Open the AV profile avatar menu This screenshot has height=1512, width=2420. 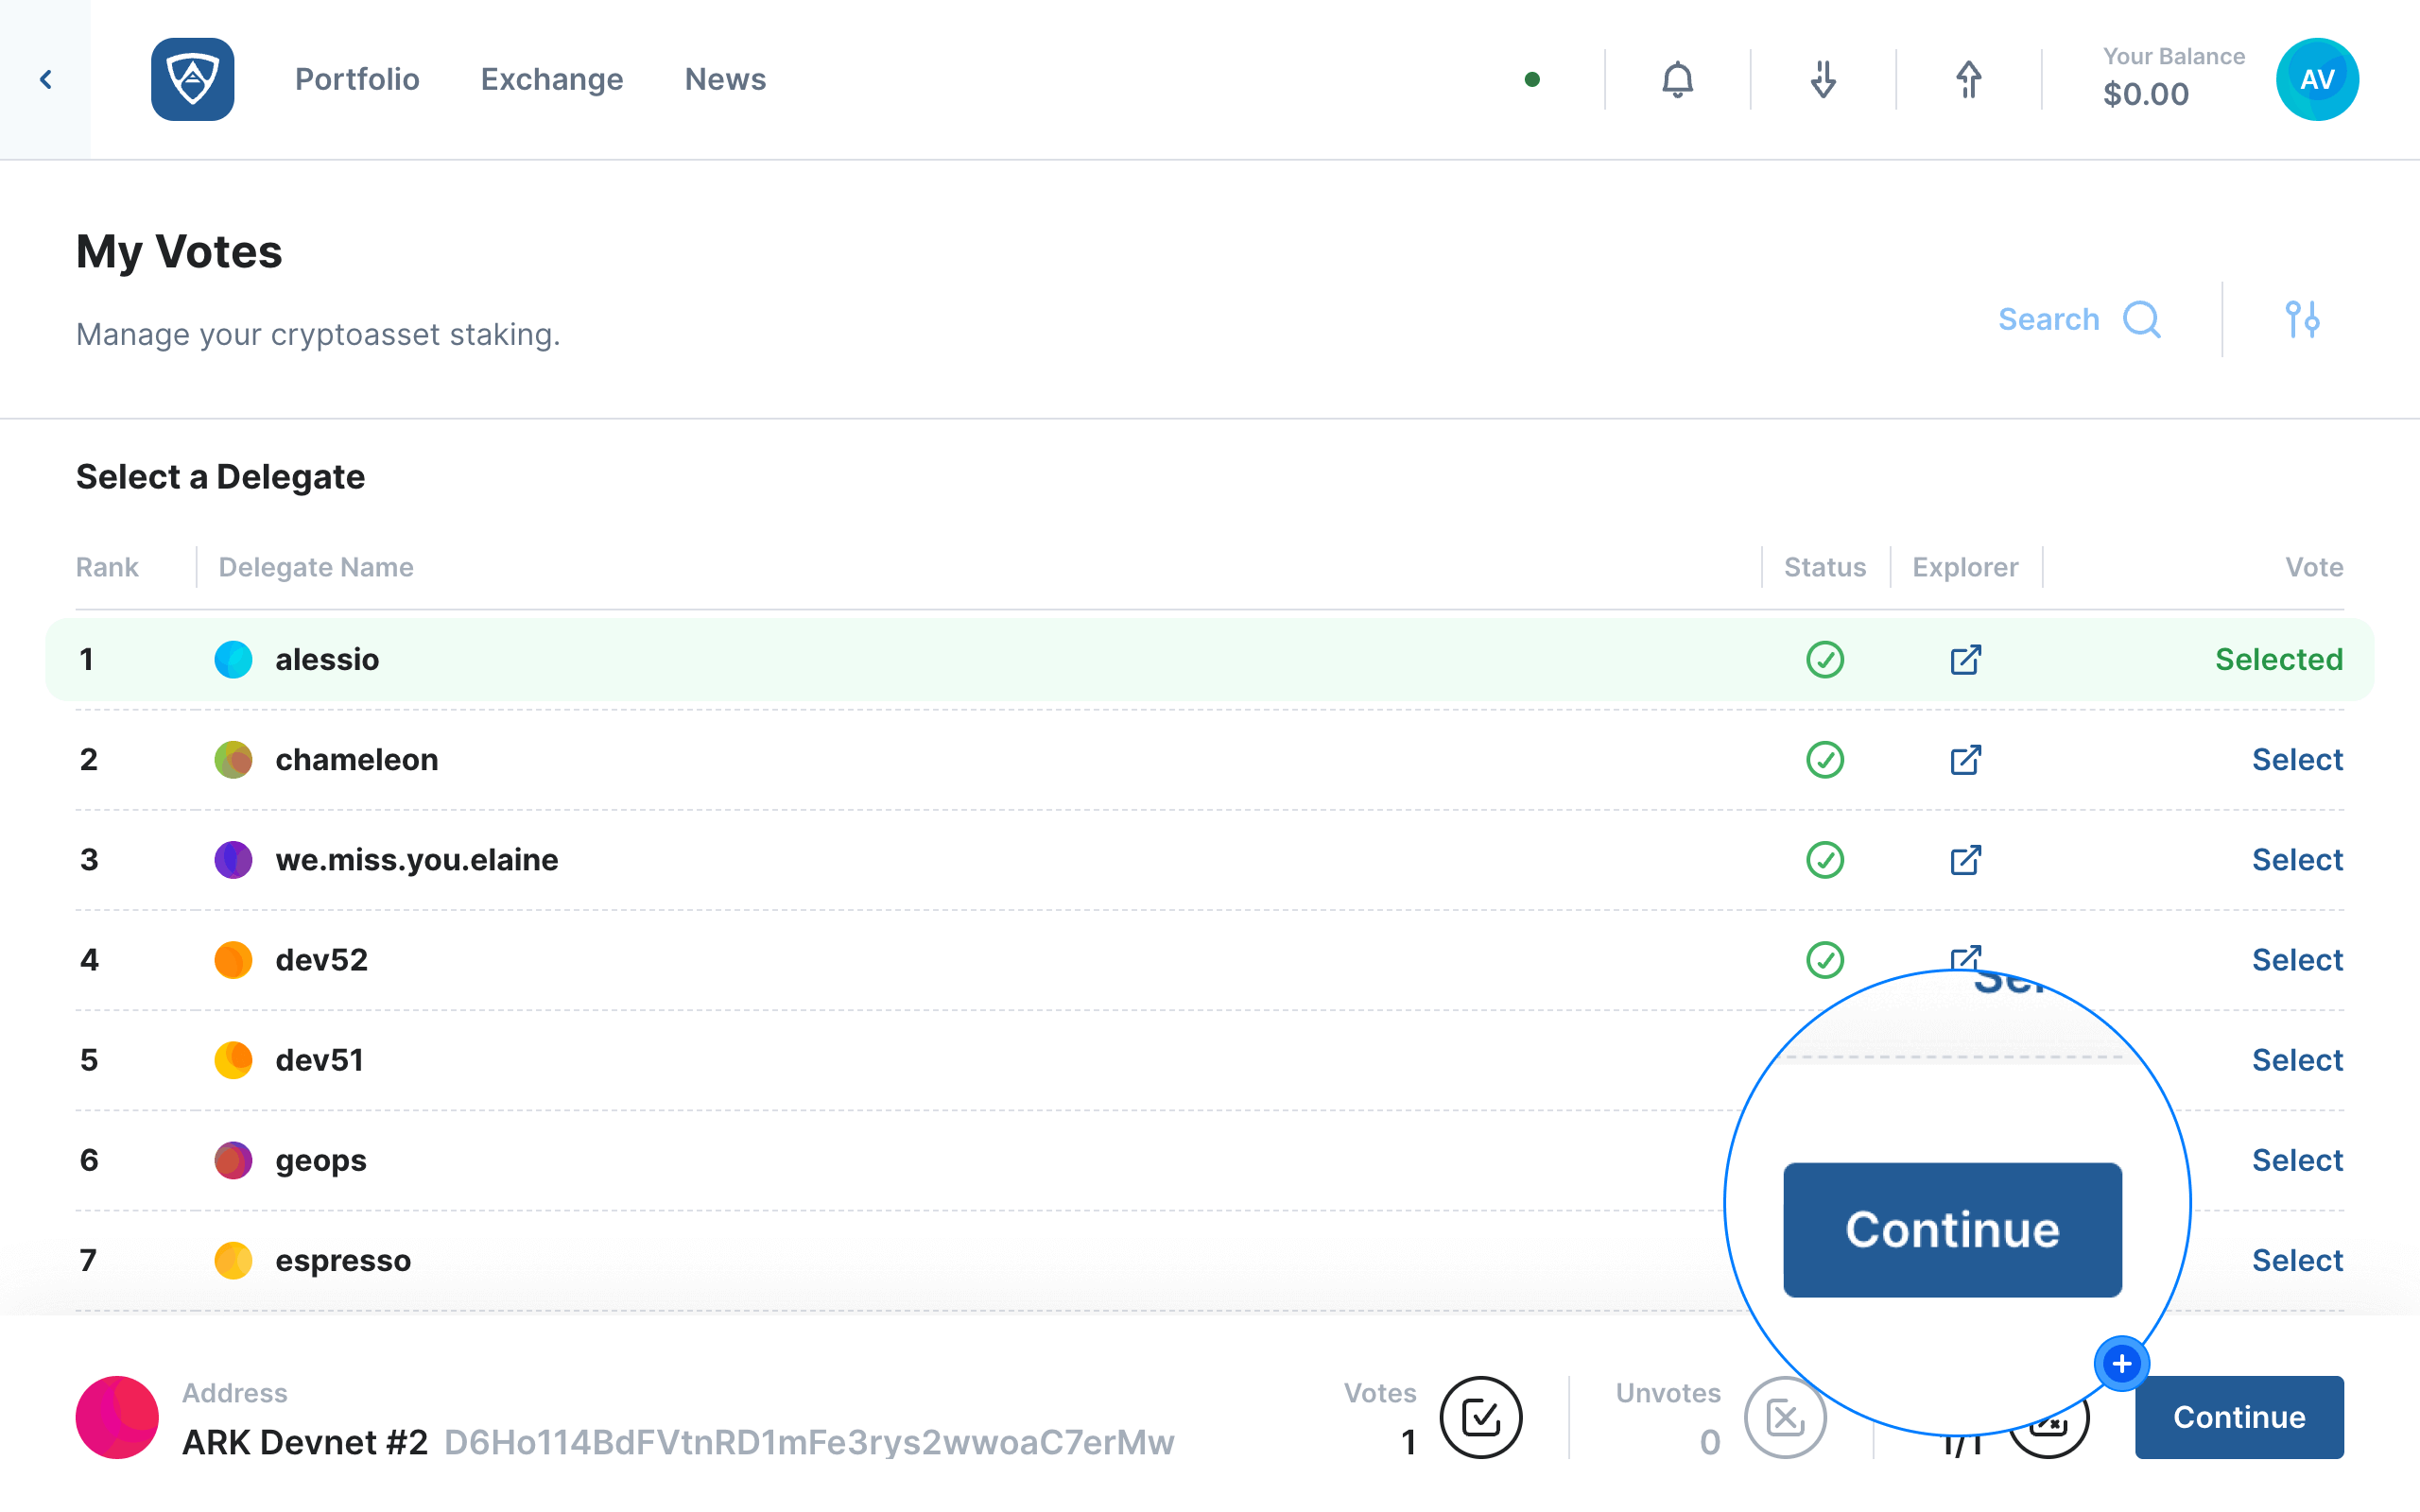(2317, 79)
